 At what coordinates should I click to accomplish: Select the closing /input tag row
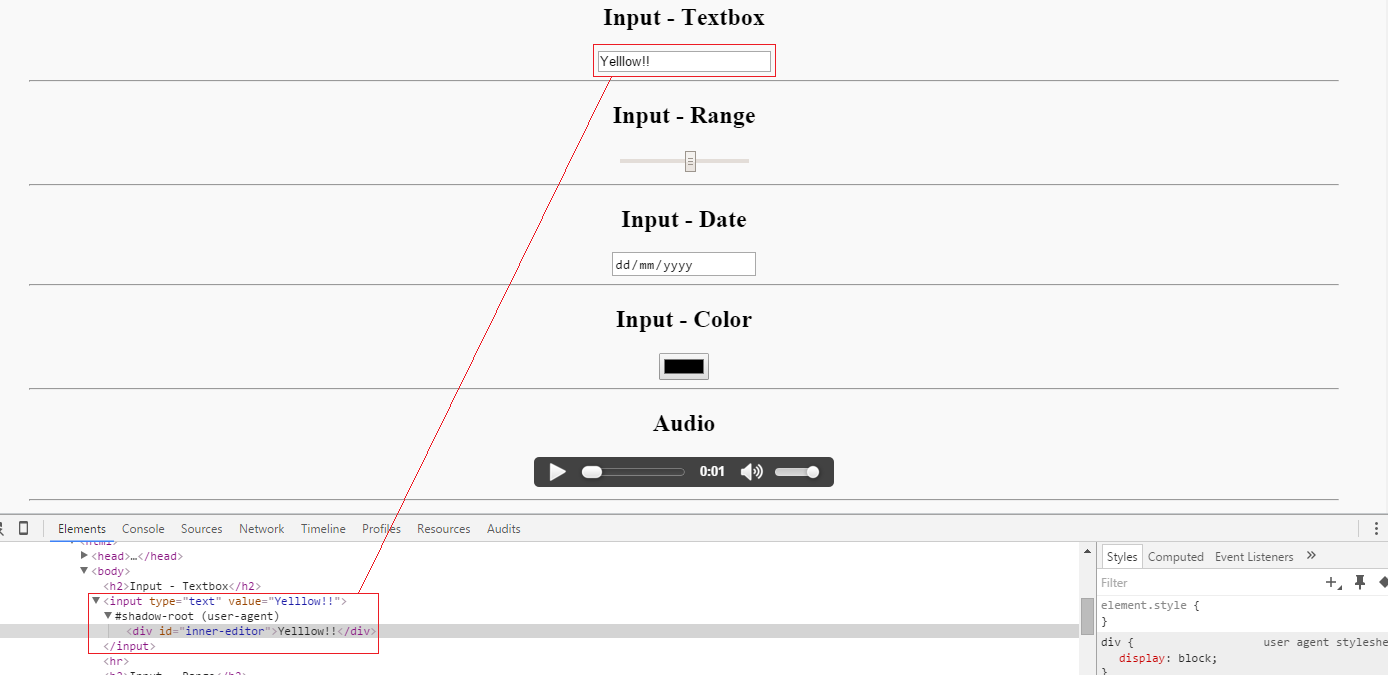(127, 646)
